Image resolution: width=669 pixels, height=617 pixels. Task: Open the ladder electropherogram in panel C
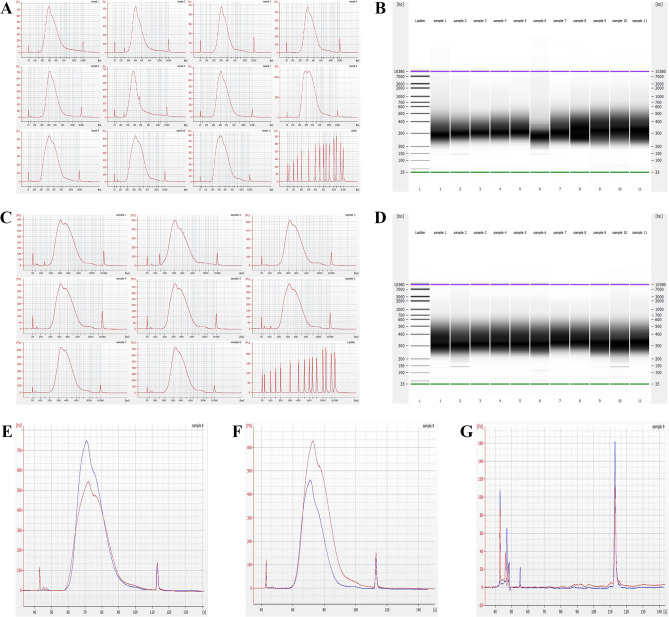[x=301, y=370]
